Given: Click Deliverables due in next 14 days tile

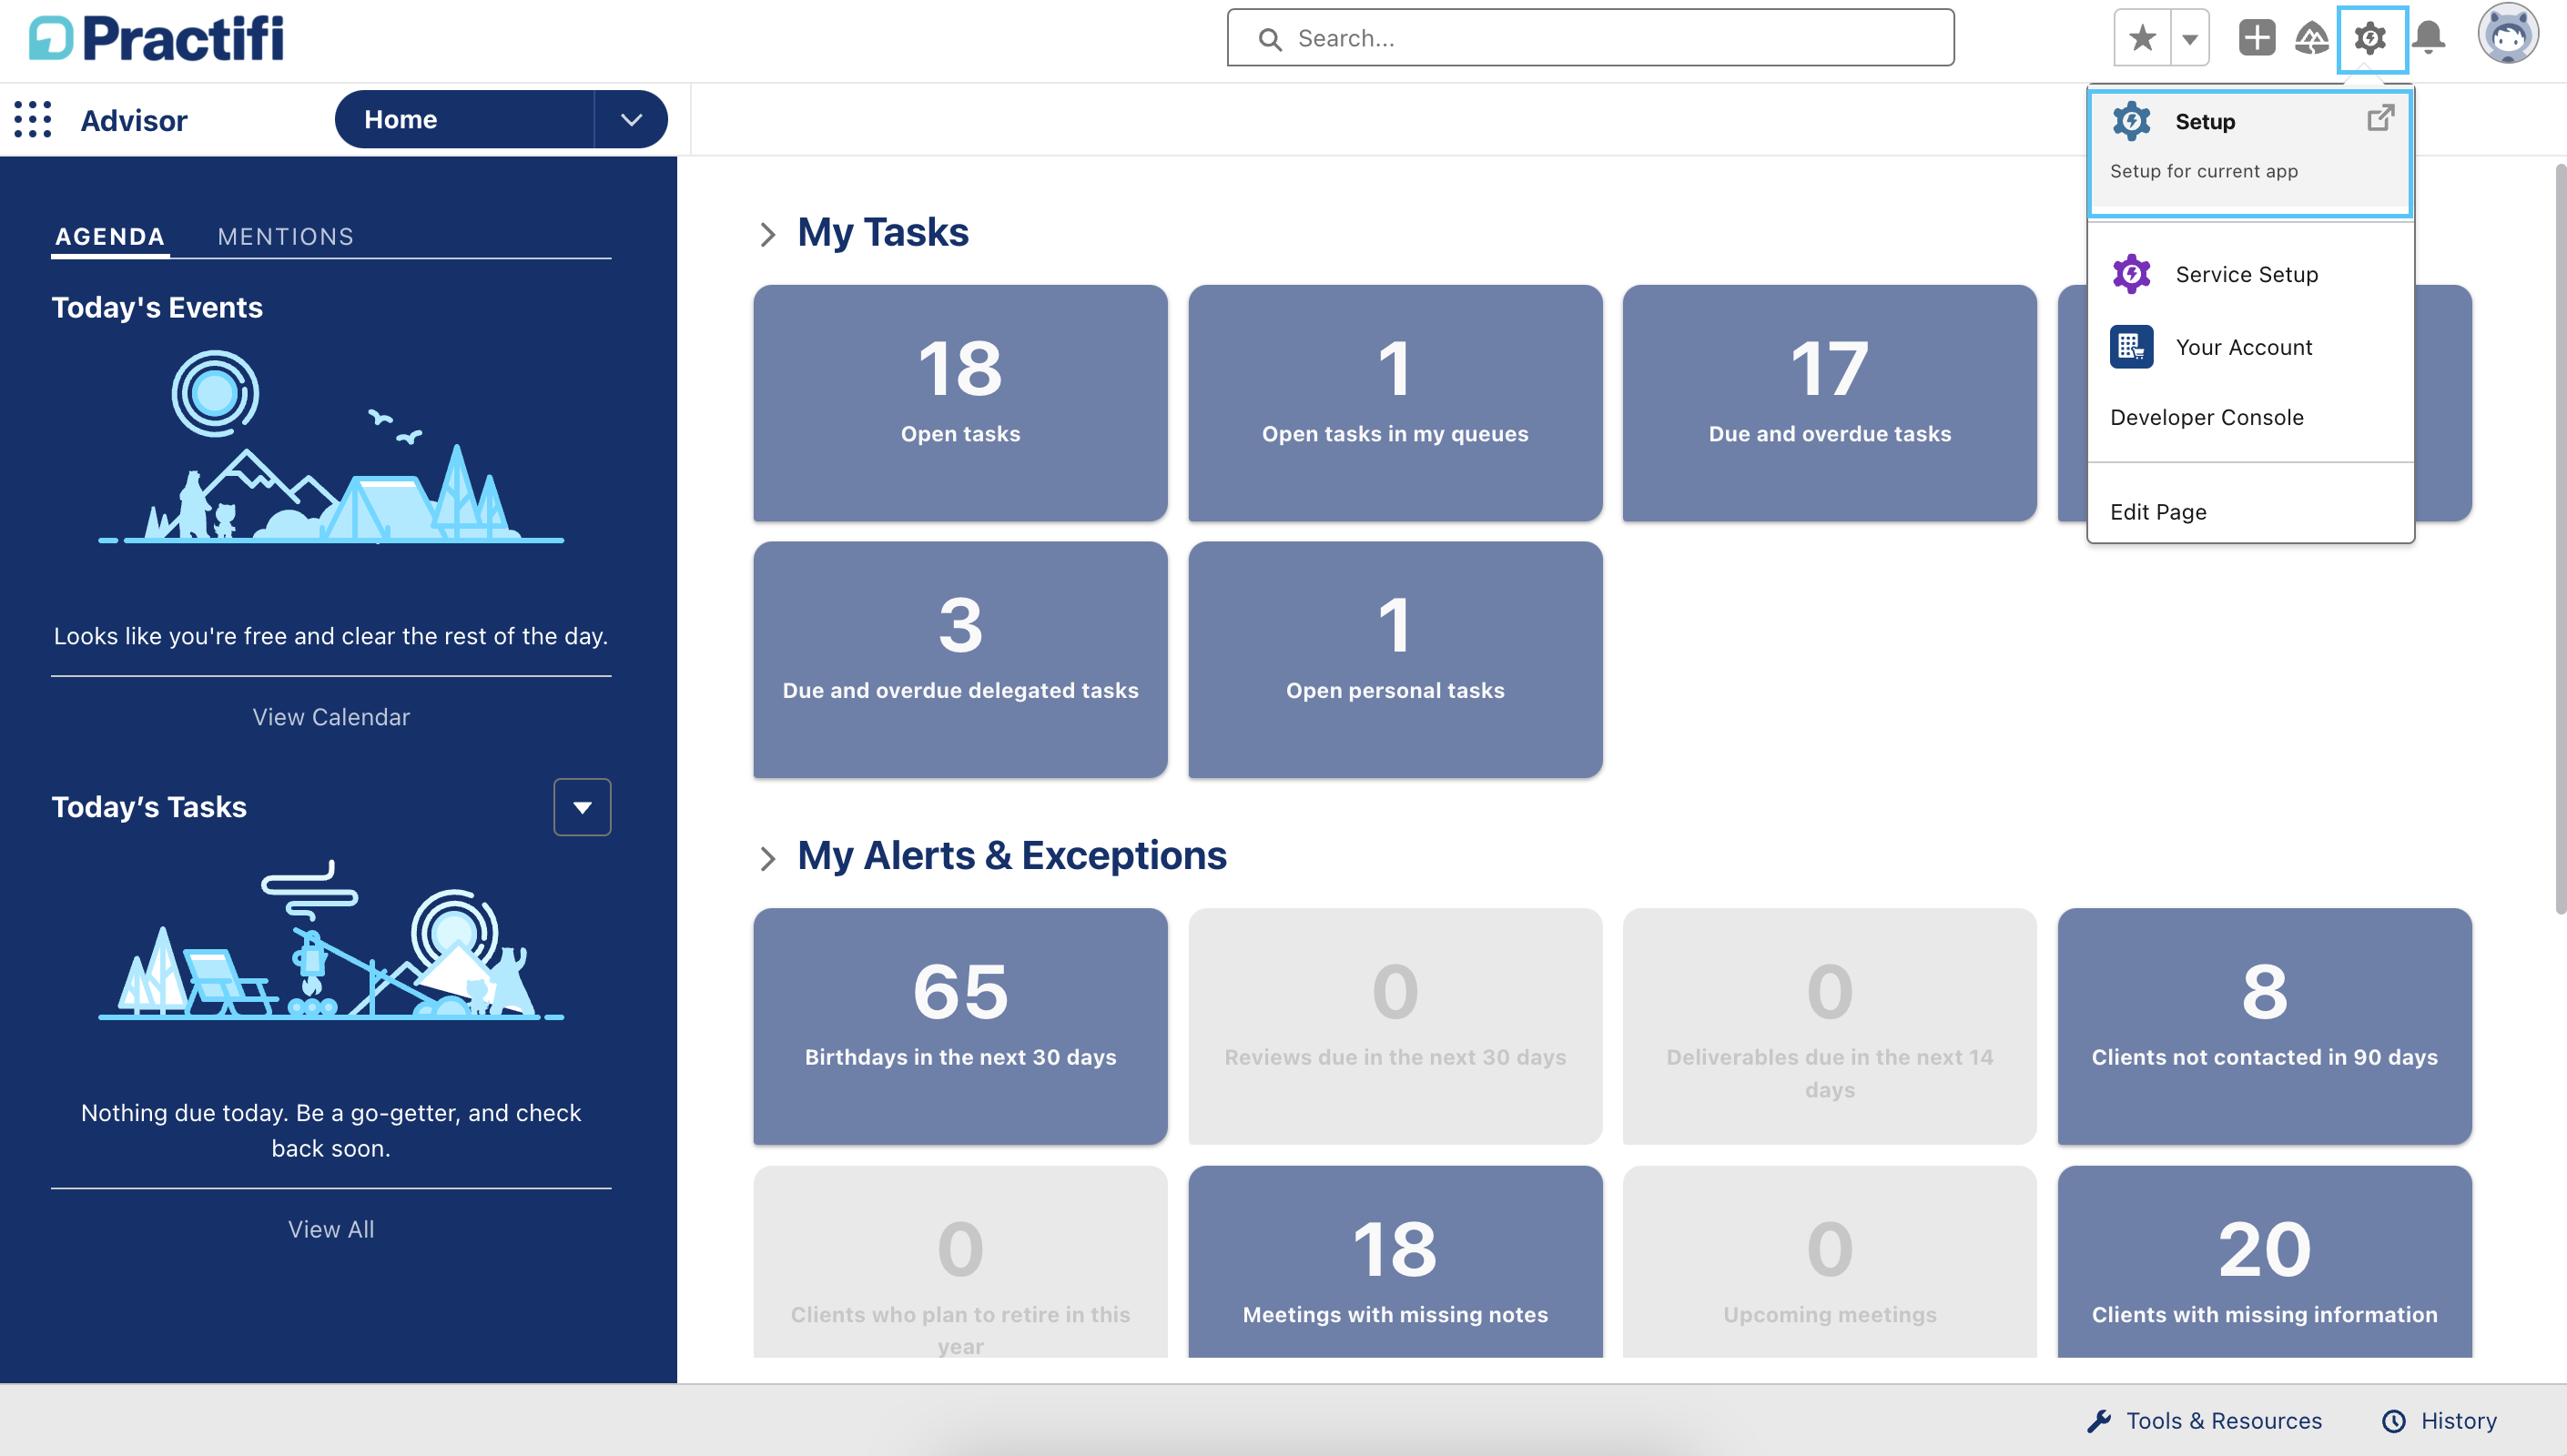Looking at the screenshot, I should [x=1829, y=1026].
